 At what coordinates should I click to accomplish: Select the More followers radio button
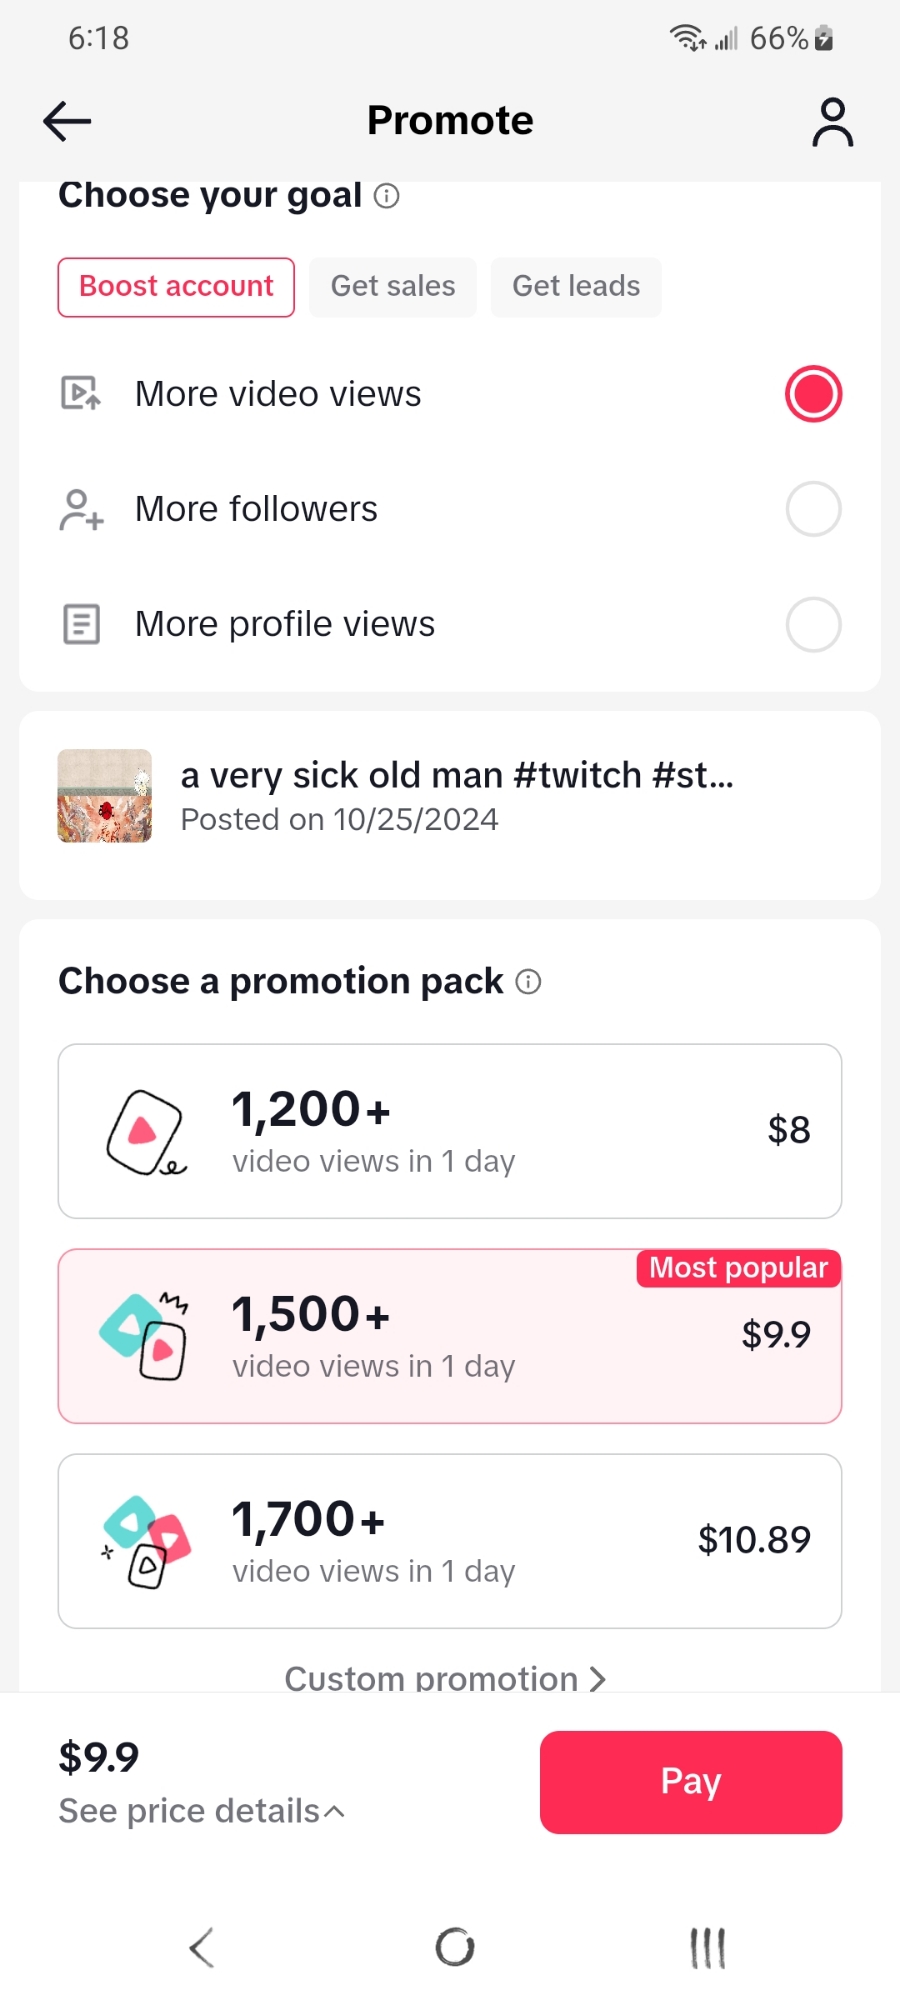[813, 509]
